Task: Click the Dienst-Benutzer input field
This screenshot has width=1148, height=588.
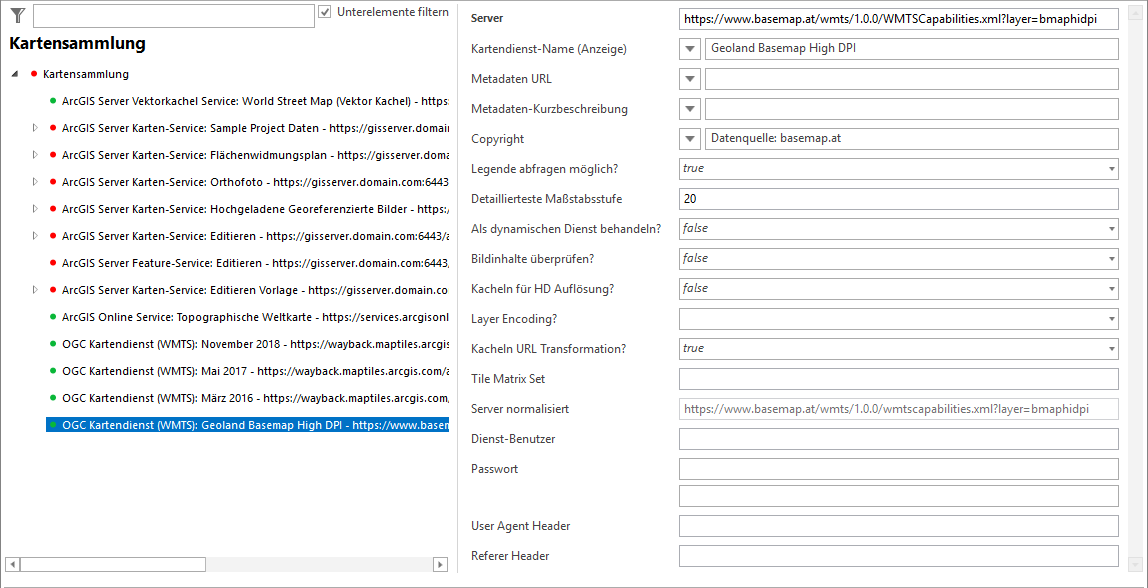Action: pyautogui.click(x=897, y=439)
